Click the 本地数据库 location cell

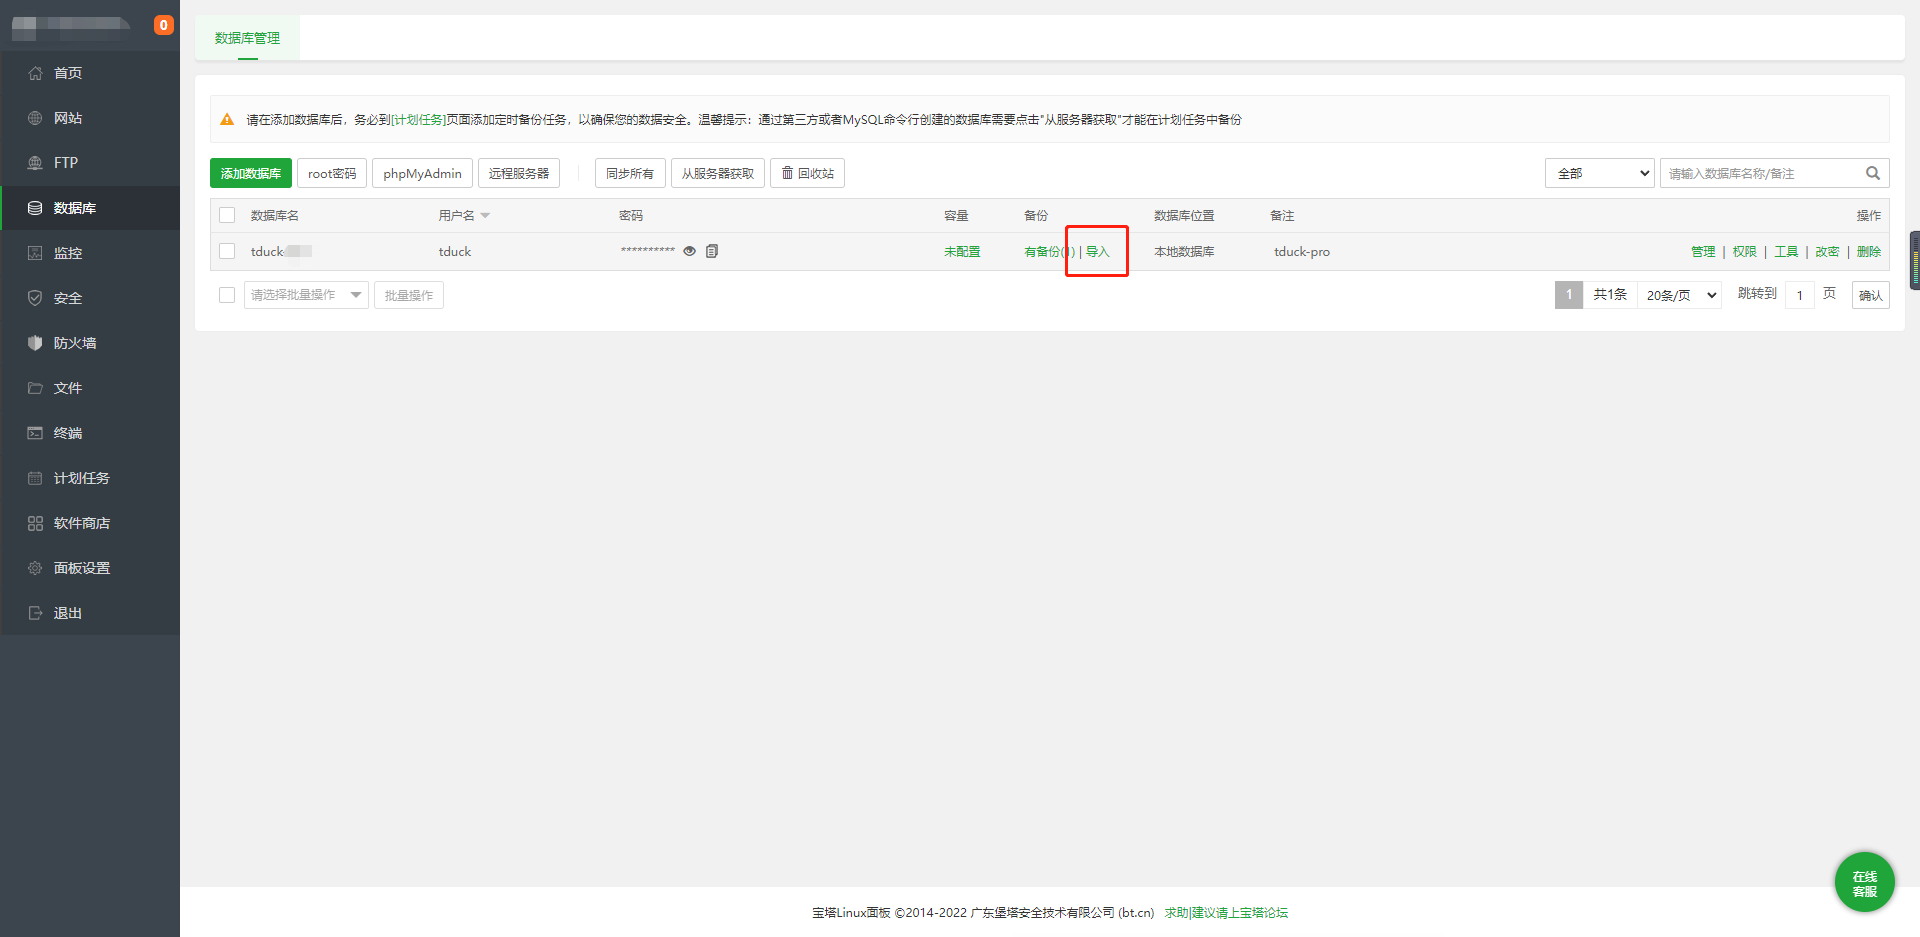1184,252
